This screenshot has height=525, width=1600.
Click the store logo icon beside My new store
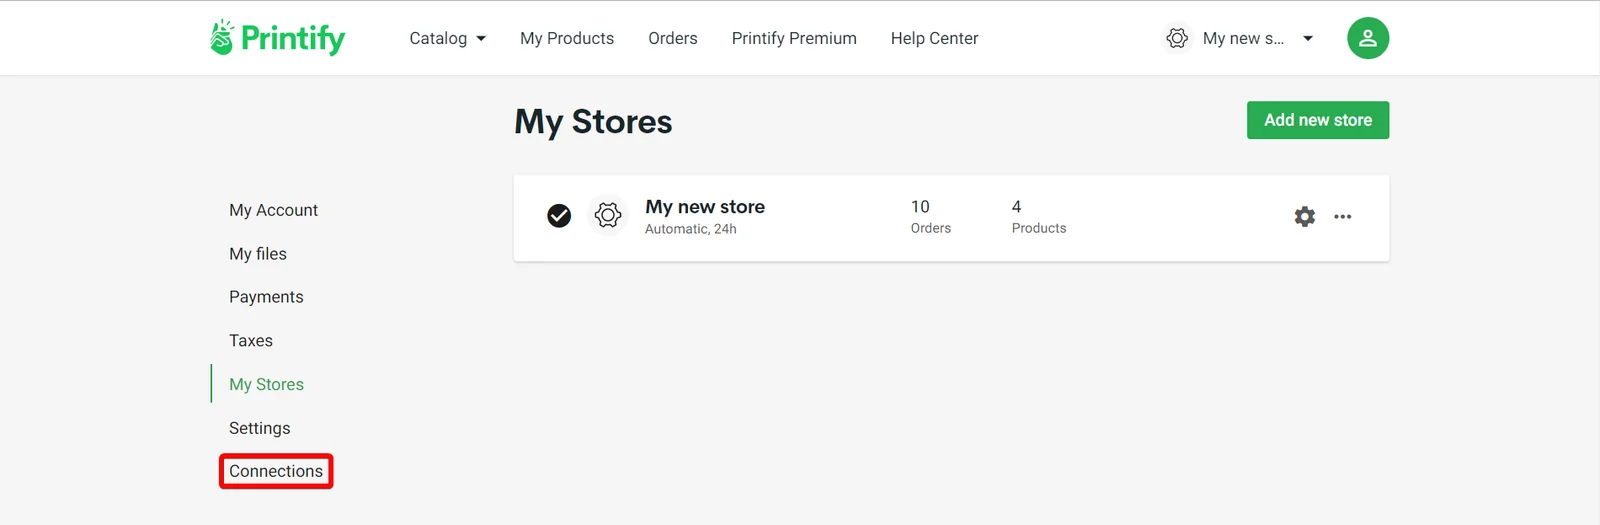(608, 215)
